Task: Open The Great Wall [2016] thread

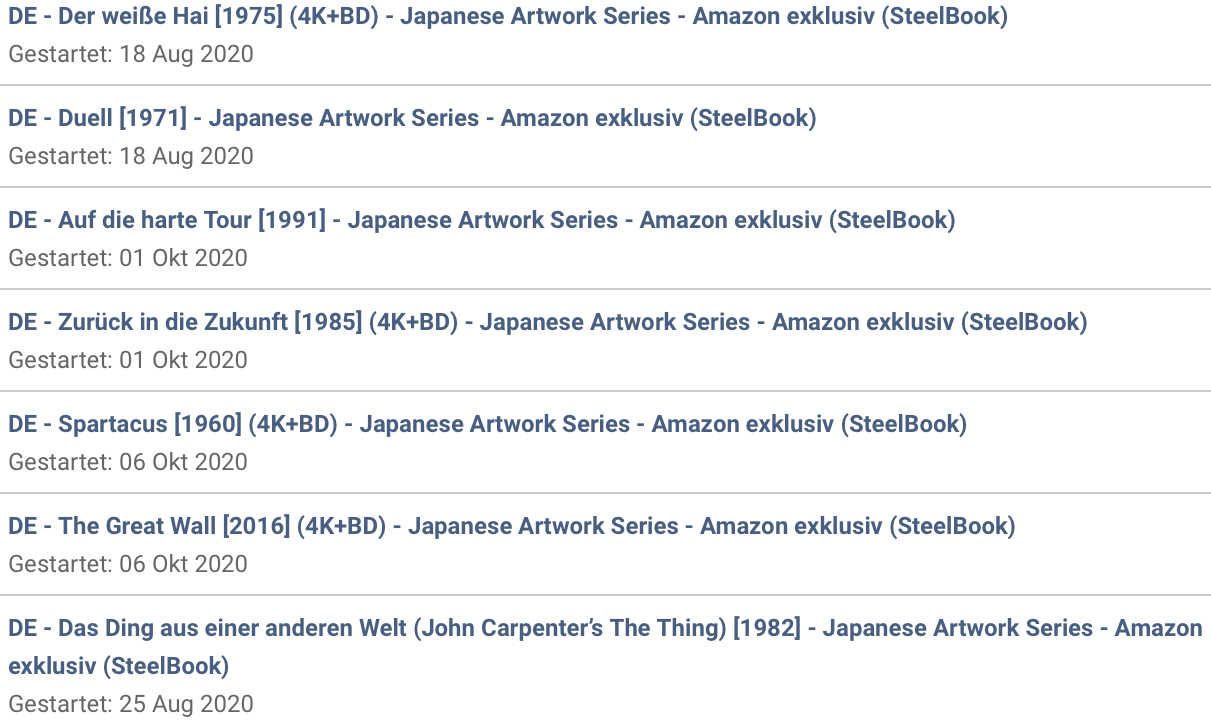Action: pos(512,526)
